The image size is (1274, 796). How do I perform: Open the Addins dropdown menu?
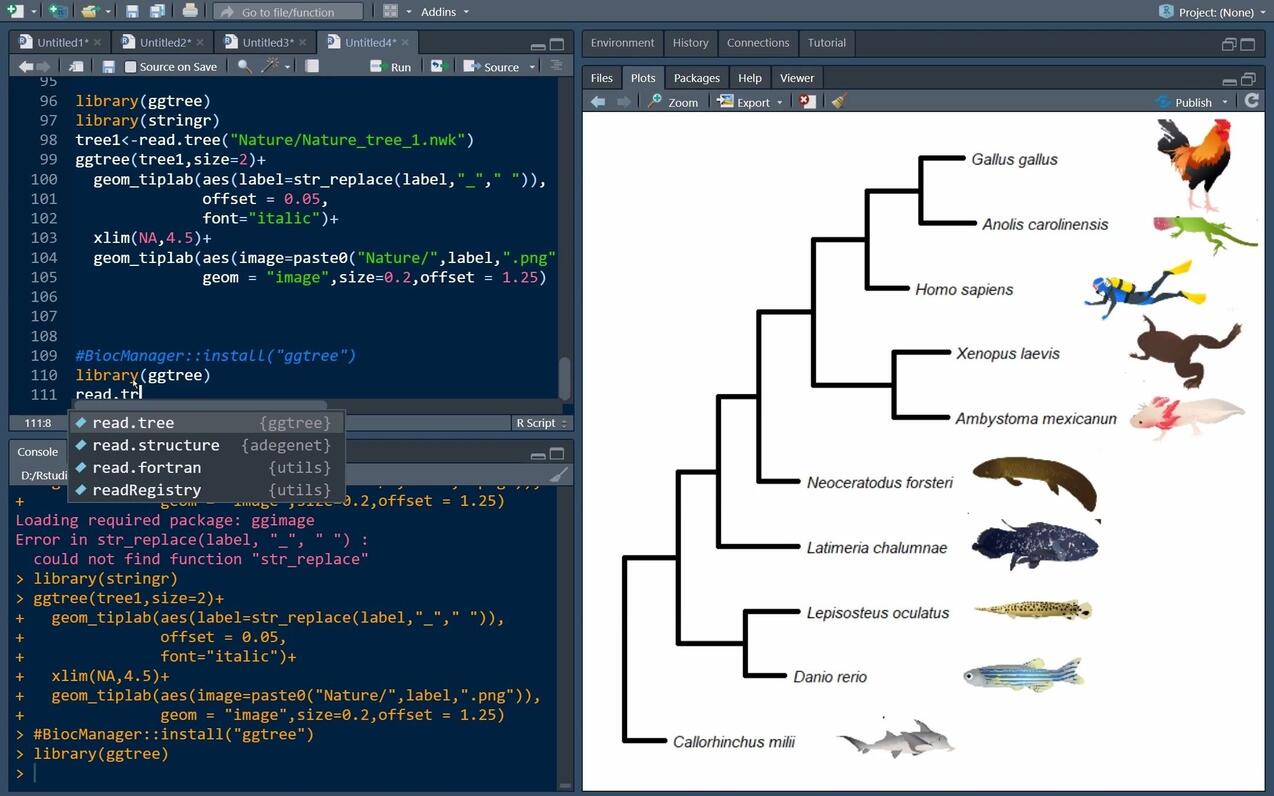pos(445,11)
